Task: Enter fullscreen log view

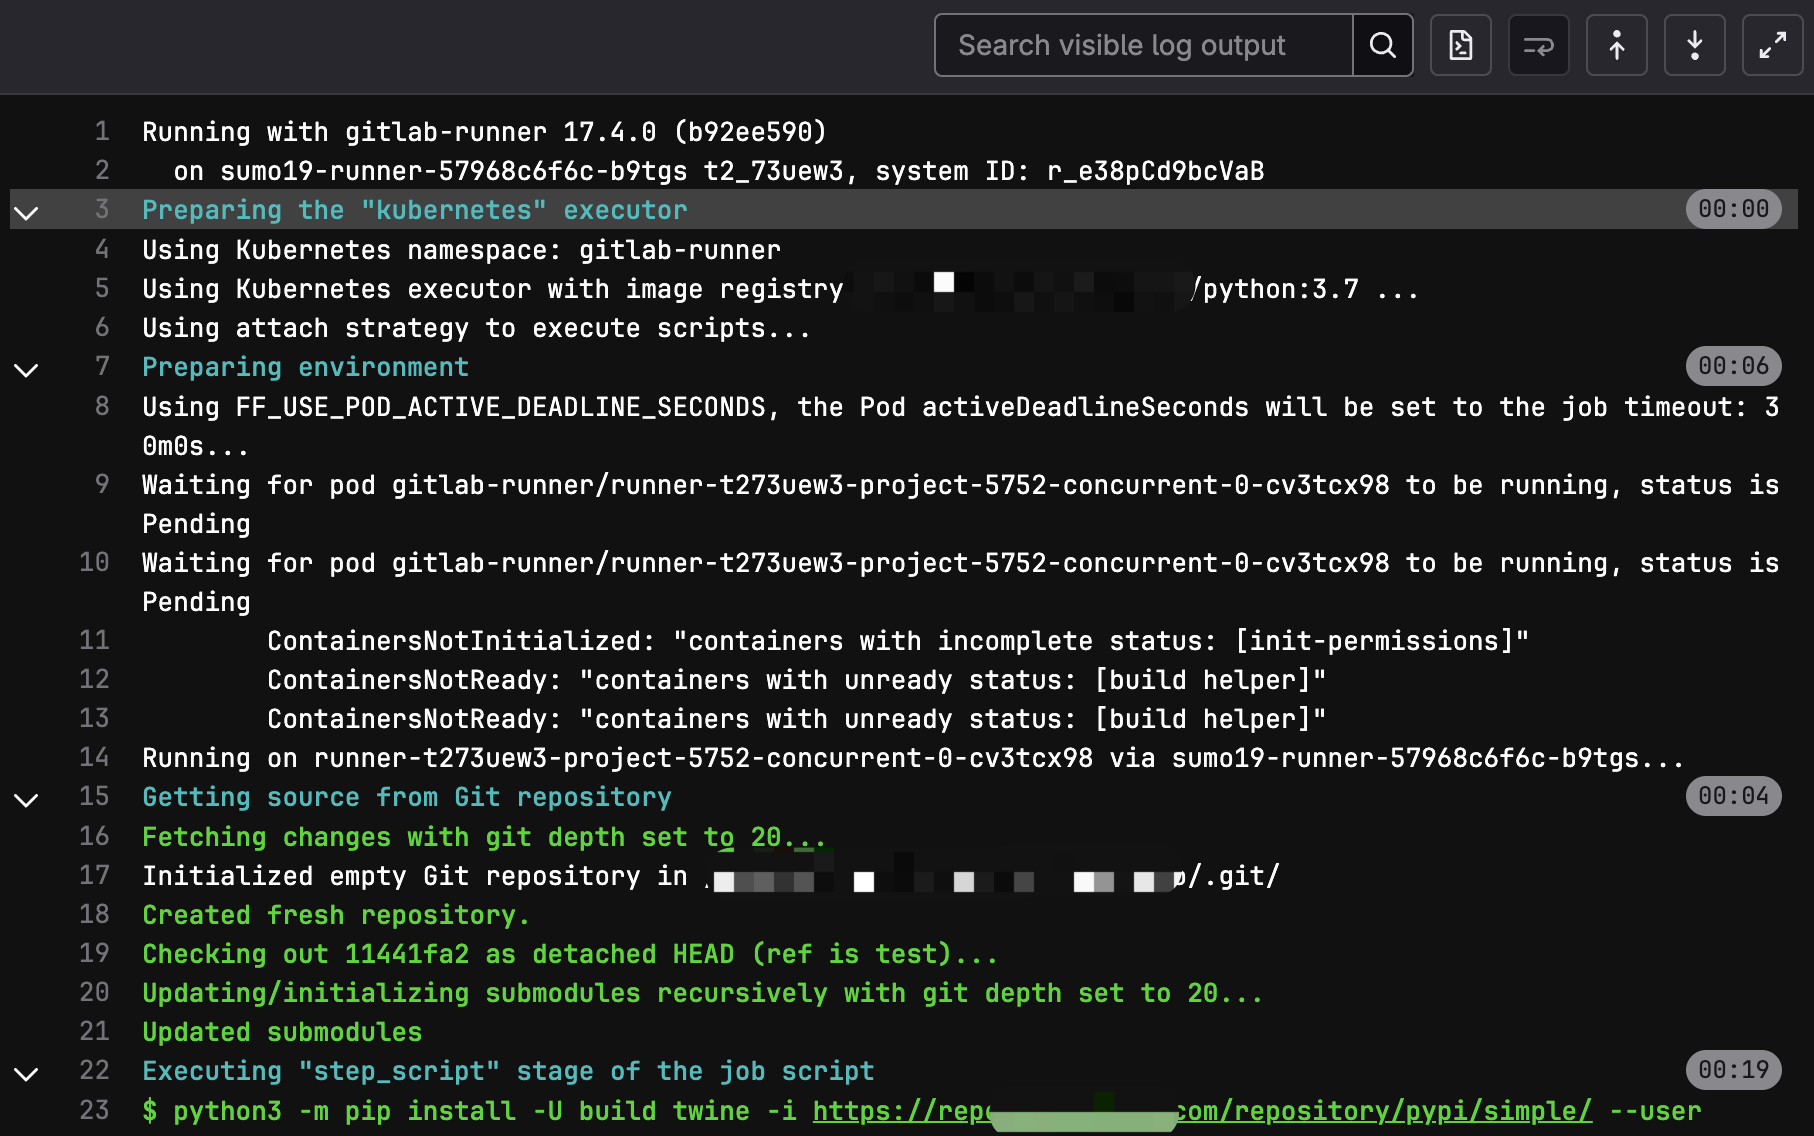Action: tap(1772, 45)
